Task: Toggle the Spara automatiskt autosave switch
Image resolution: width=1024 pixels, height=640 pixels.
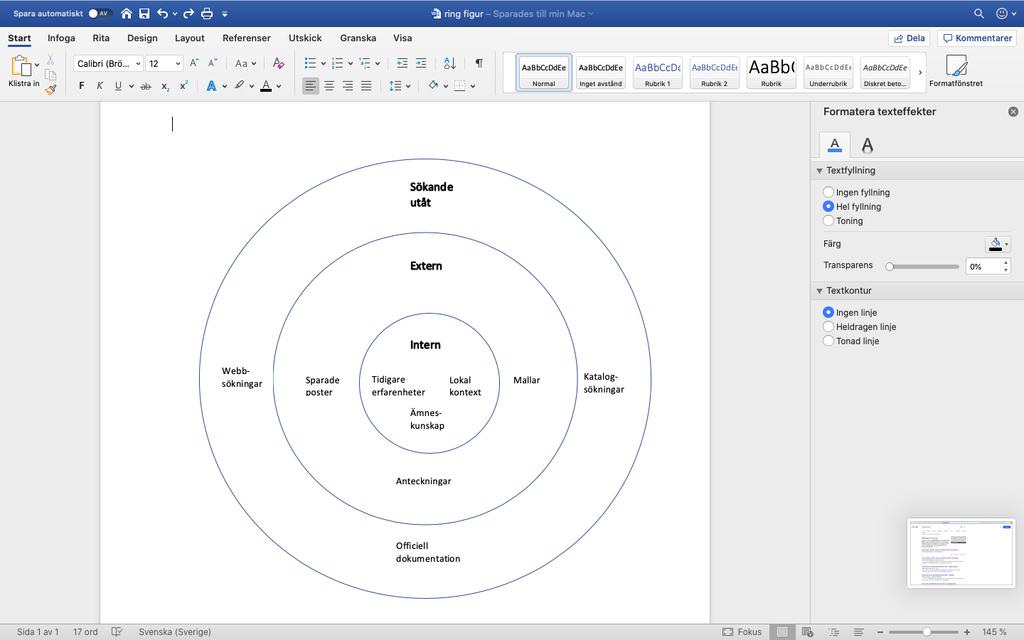Action: (x=100, y=13)
